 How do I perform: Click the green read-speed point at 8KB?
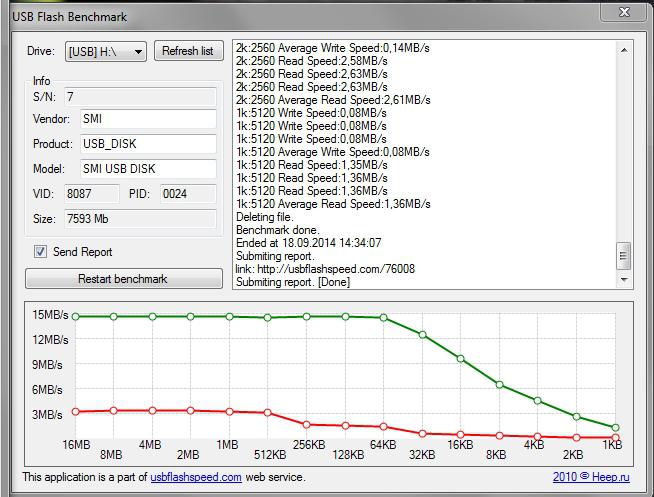pyautogui.click(x=499, y=384)
